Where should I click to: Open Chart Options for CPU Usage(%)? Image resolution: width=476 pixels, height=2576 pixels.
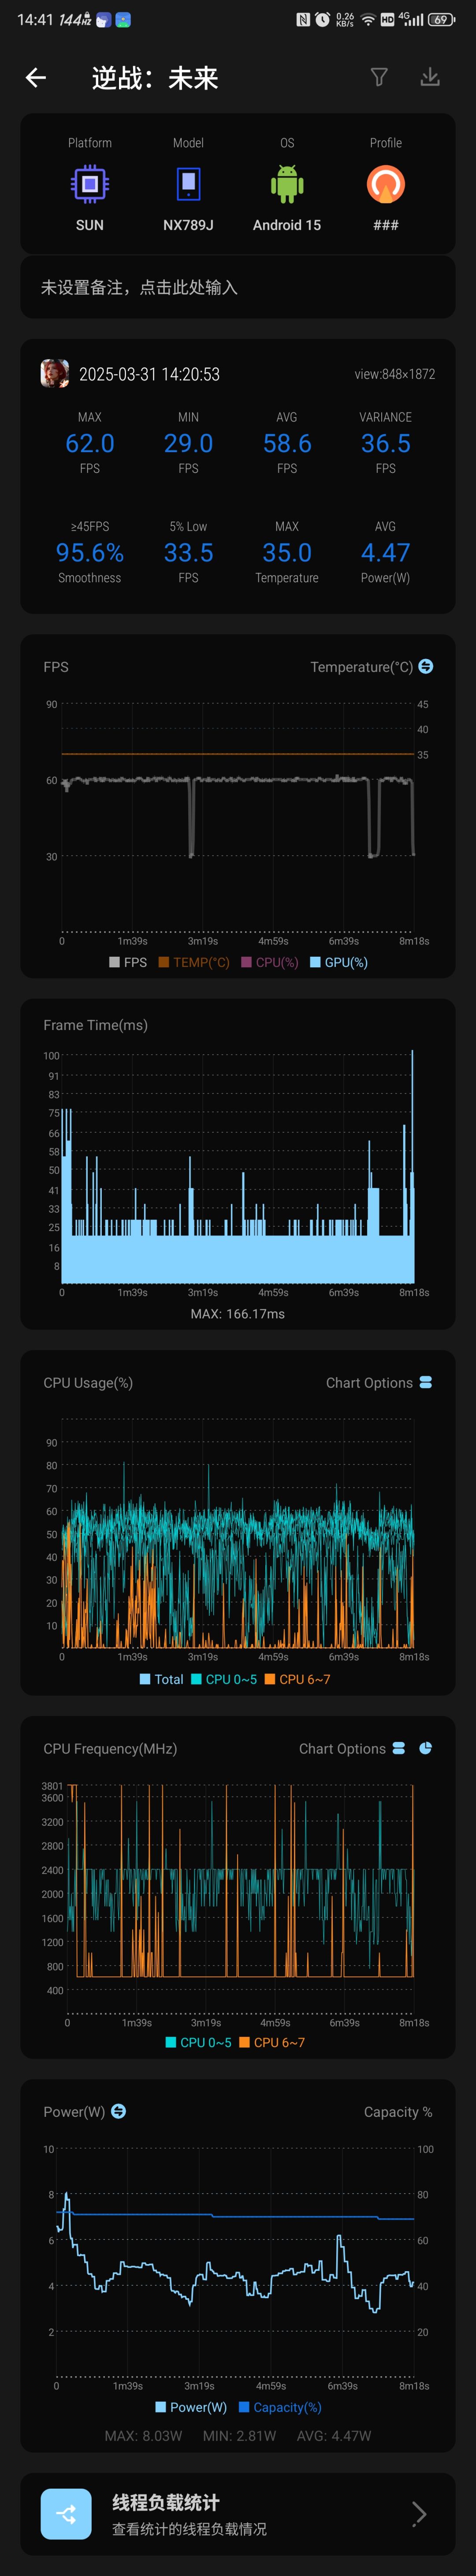379,1383
